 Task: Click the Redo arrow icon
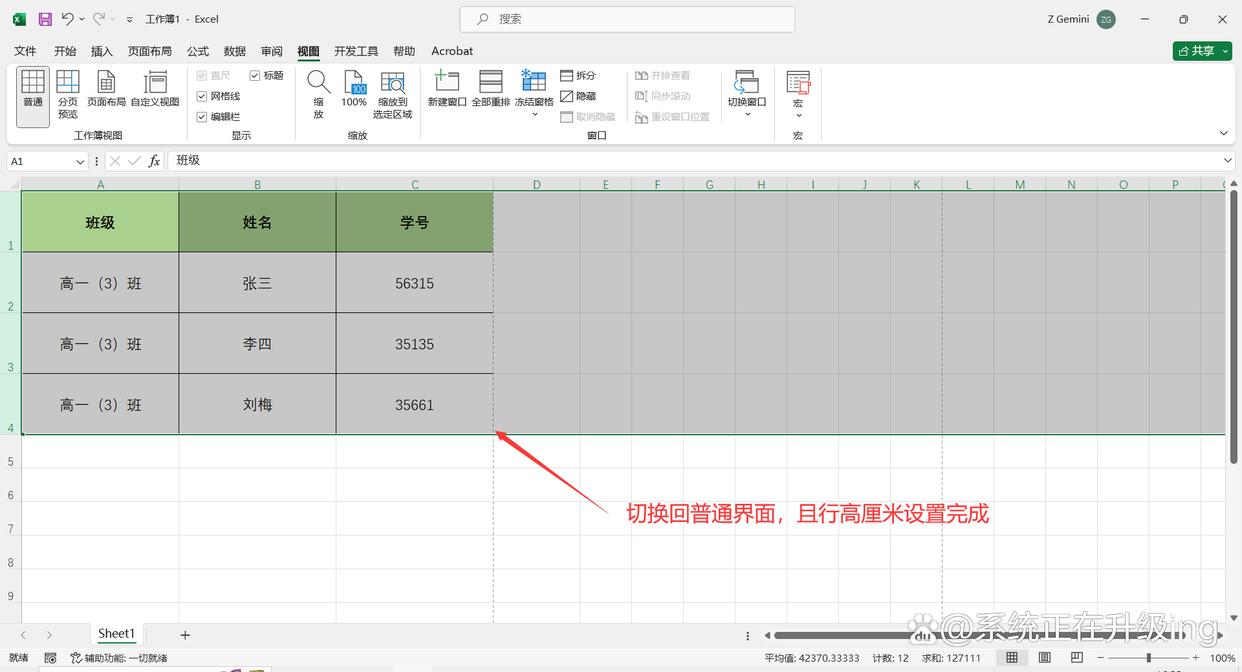(x=98, y=19)
